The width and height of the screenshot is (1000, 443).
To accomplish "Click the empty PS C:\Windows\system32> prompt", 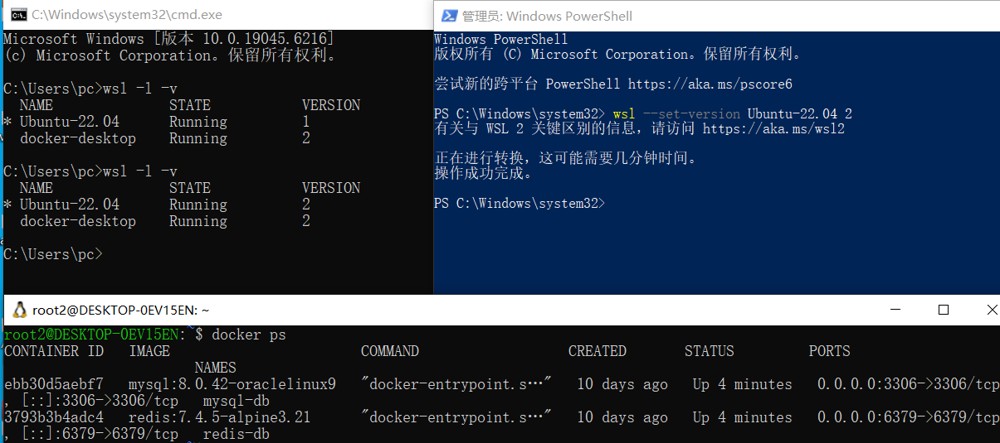I will [519, 203].
